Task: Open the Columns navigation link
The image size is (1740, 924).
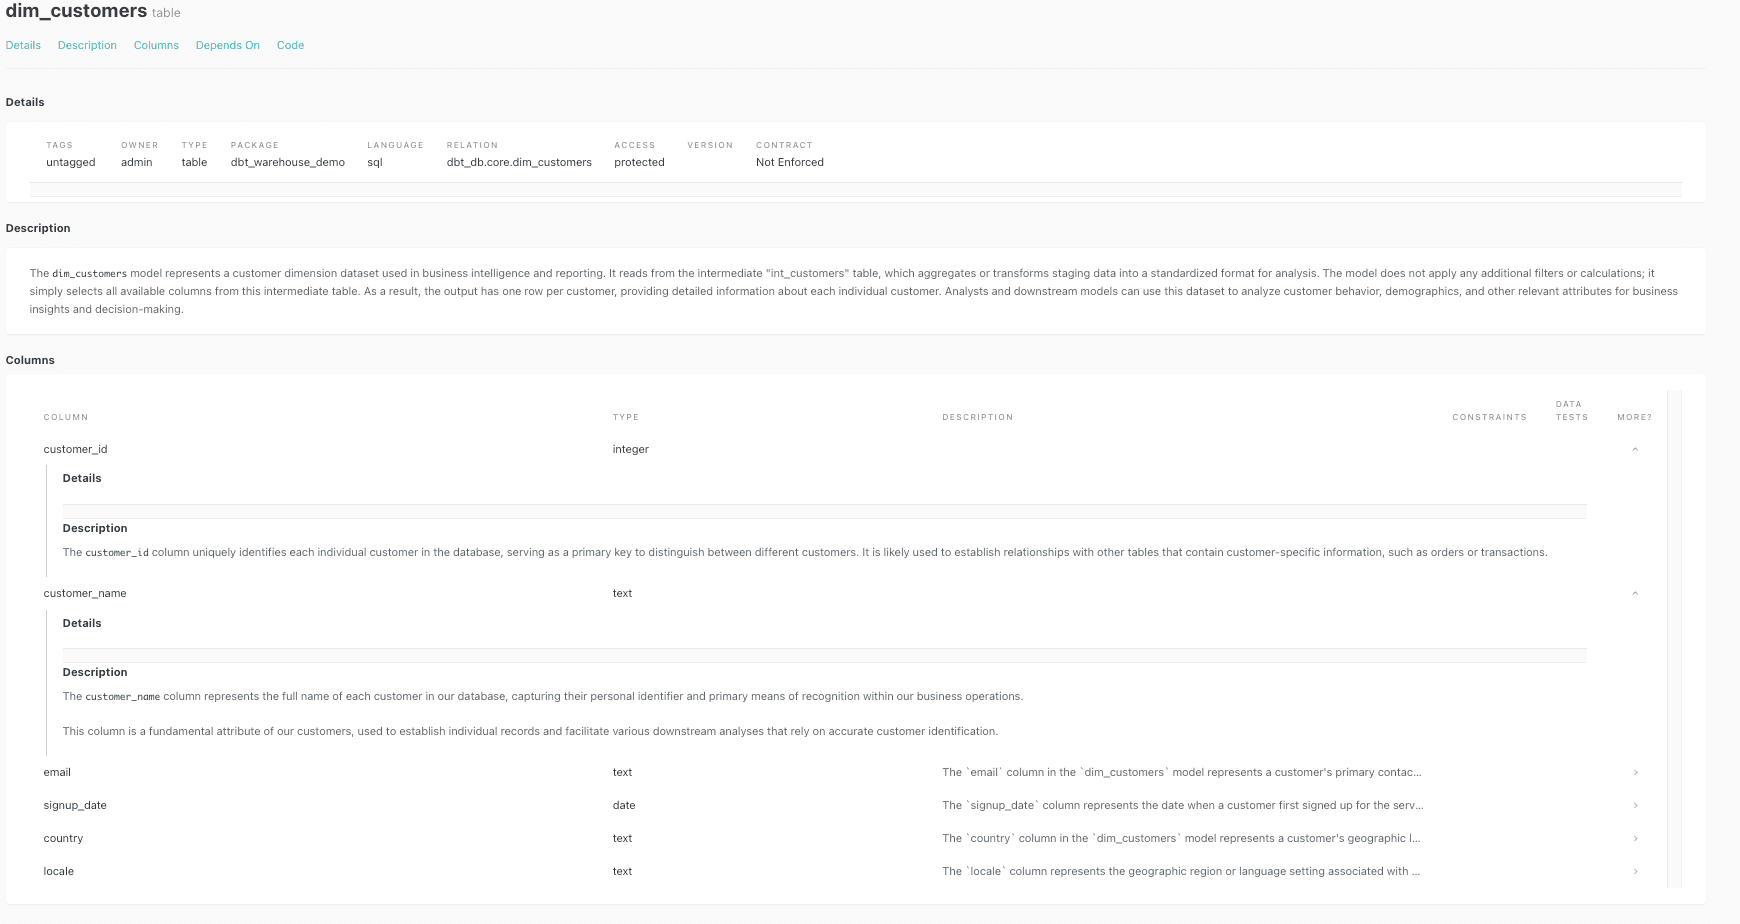Action: click(x=156, y=45)
